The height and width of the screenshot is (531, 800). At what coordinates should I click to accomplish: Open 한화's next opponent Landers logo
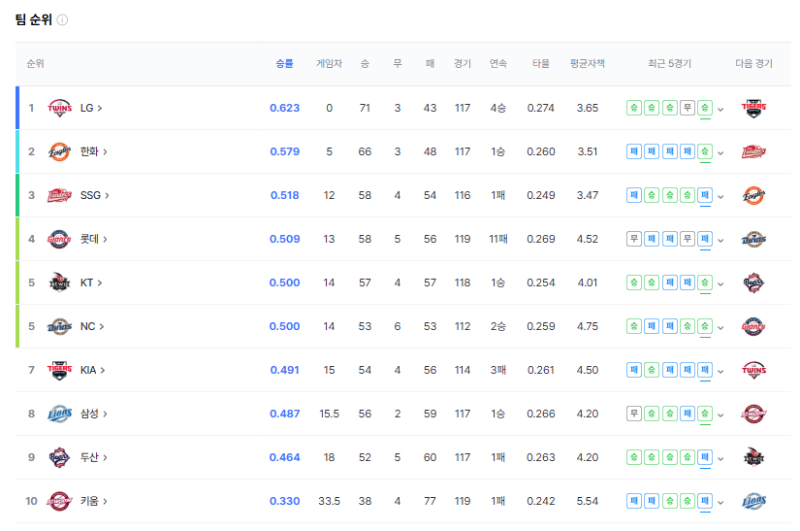(754, 151)
